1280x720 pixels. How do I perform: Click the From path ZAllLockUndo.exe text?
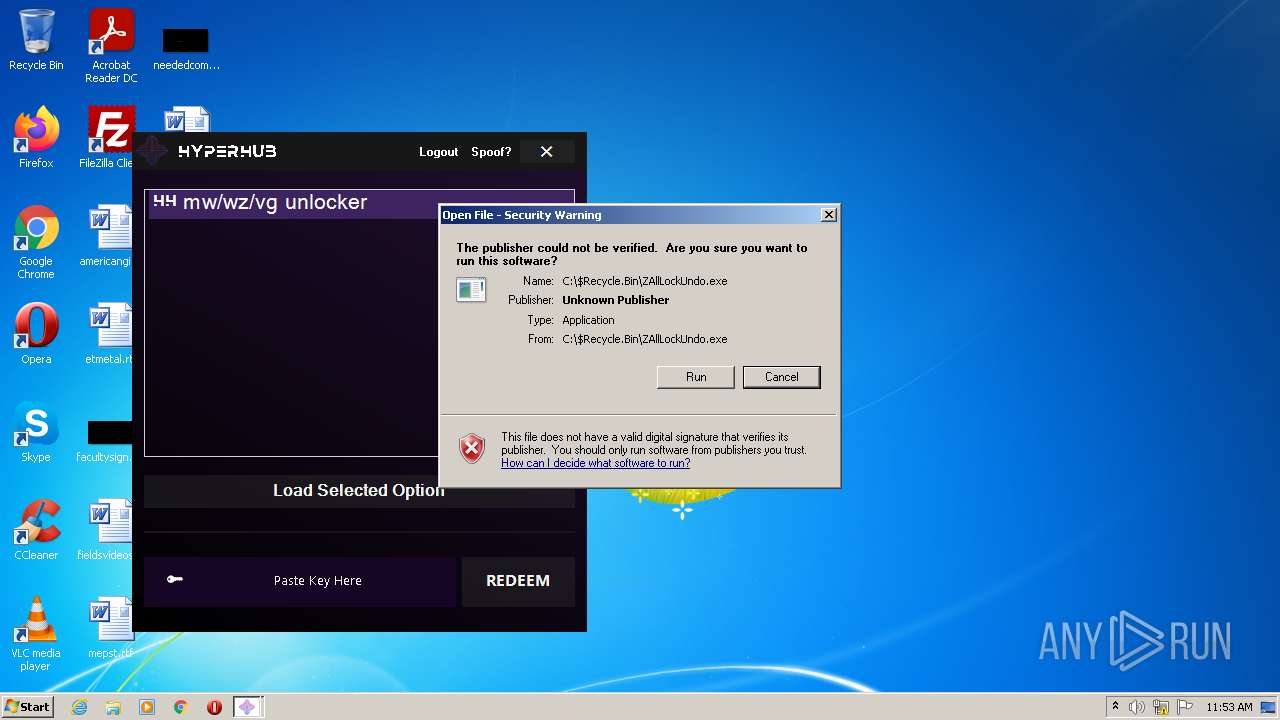(x=644, y=339)
